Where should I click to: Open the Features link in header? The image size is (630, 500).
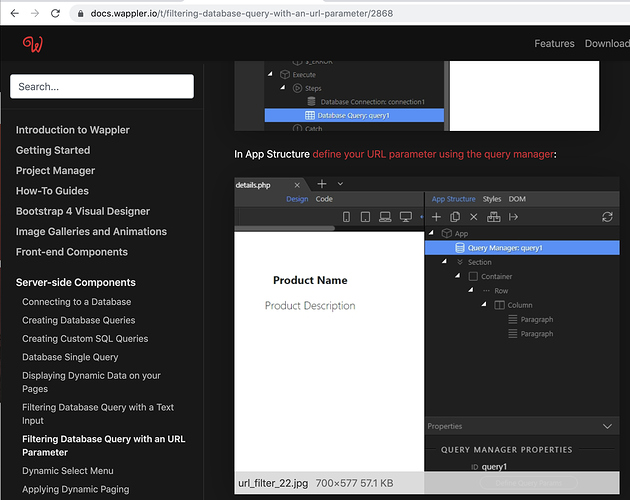coord(554,44)
